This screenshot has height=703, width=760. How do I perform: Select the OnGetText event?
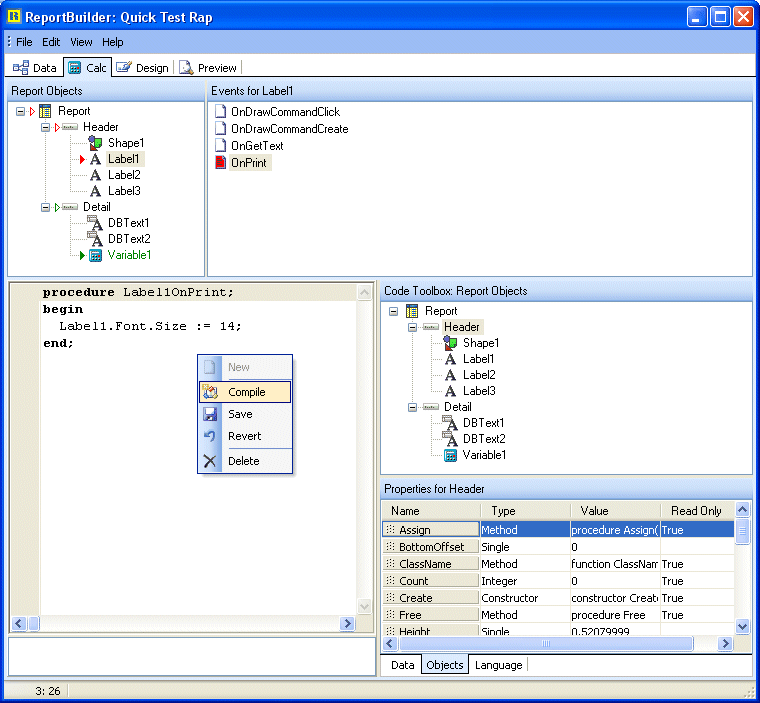tap(257, 145)
